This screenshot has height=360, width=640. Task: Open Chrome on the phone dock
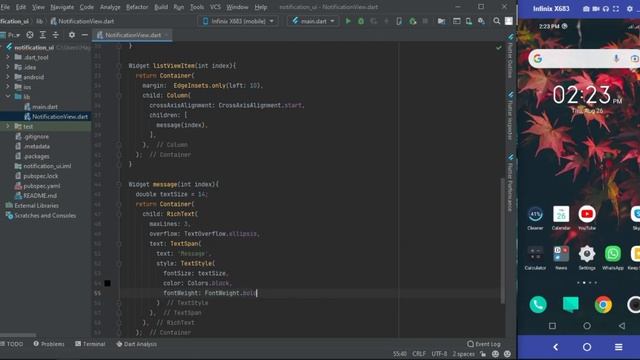pos(603,304)
